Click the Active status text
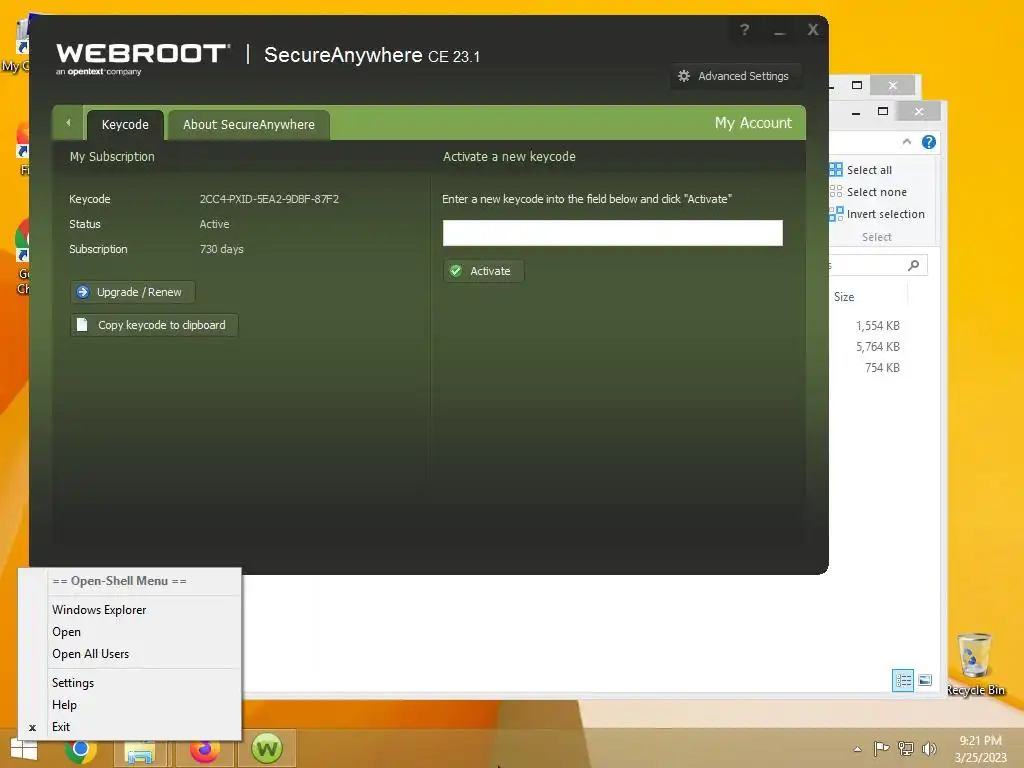The width and height of the screenshot is (1024, 768). (214, 224)
